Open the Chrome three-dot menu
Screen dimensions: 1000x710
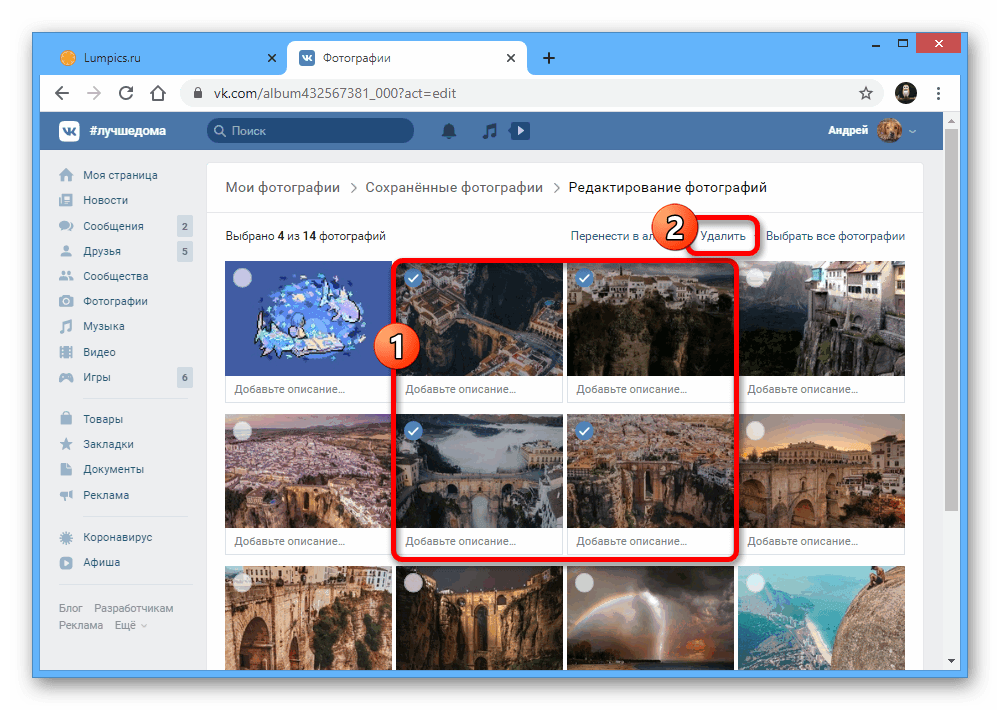coord(938,93)
